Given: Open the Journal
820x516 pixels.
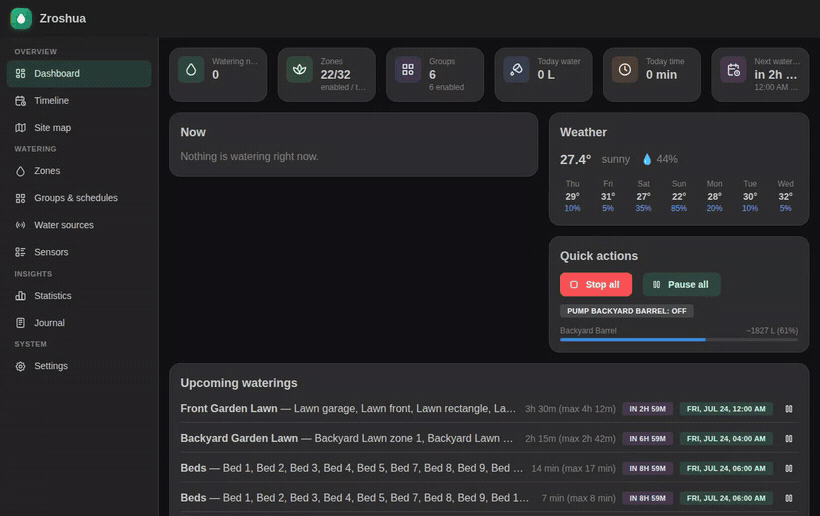Looking at the screenshot, I should [x=79, y=323].
